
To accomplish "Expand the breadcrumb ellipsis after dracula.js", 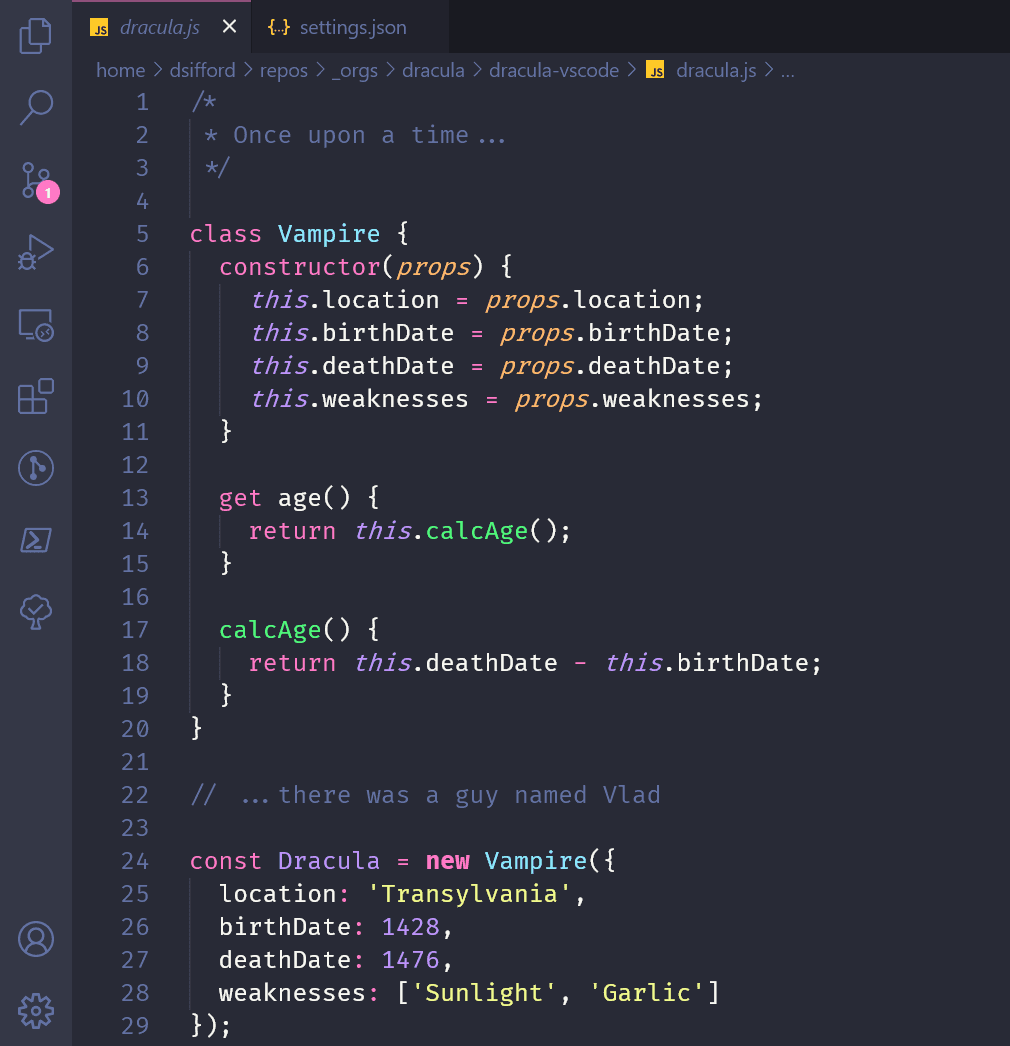I will click(x=787, y=70).
